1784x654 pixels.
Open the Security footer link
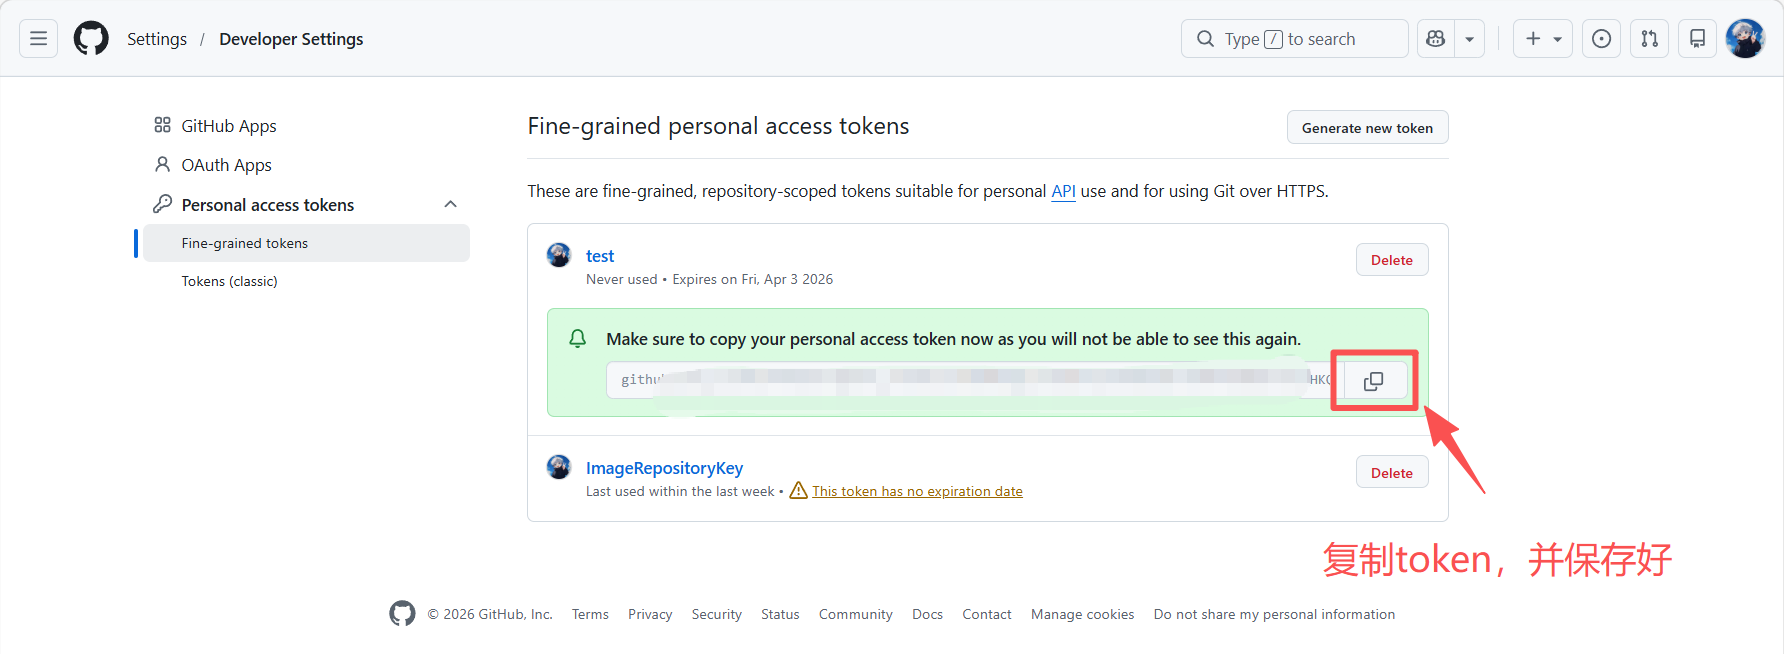click(716, 614)
